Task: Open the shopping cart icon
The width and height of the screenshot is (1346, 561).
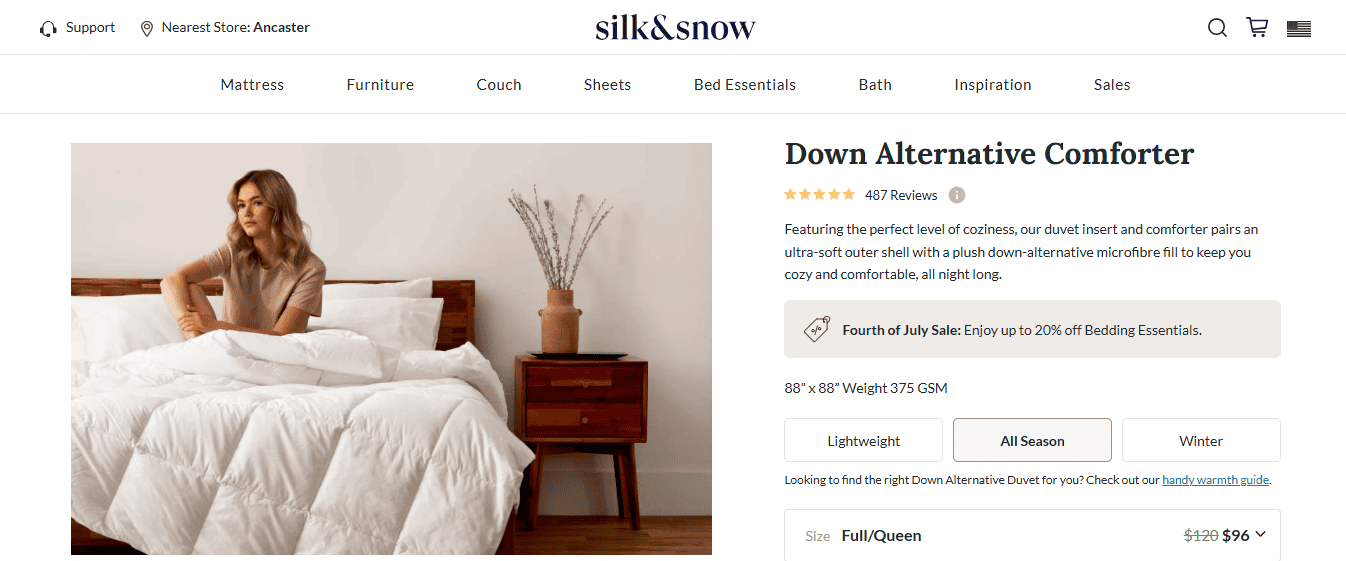Action: click(1257, 28)
